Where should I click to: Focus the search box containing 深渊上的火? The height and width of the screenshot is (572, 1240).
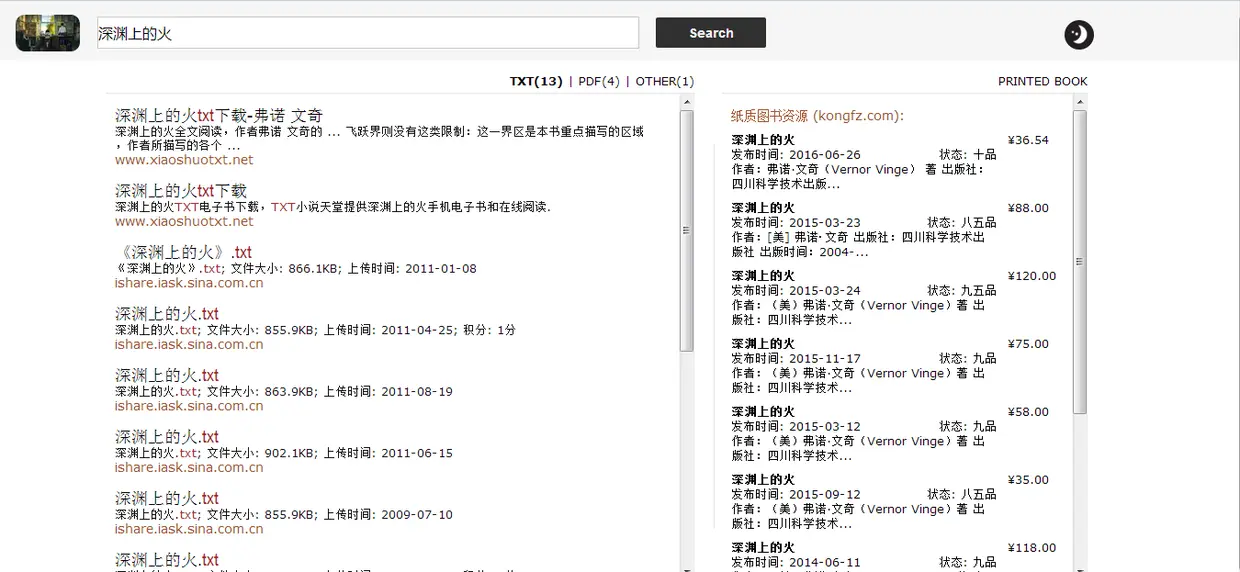[x=368, y=33]
